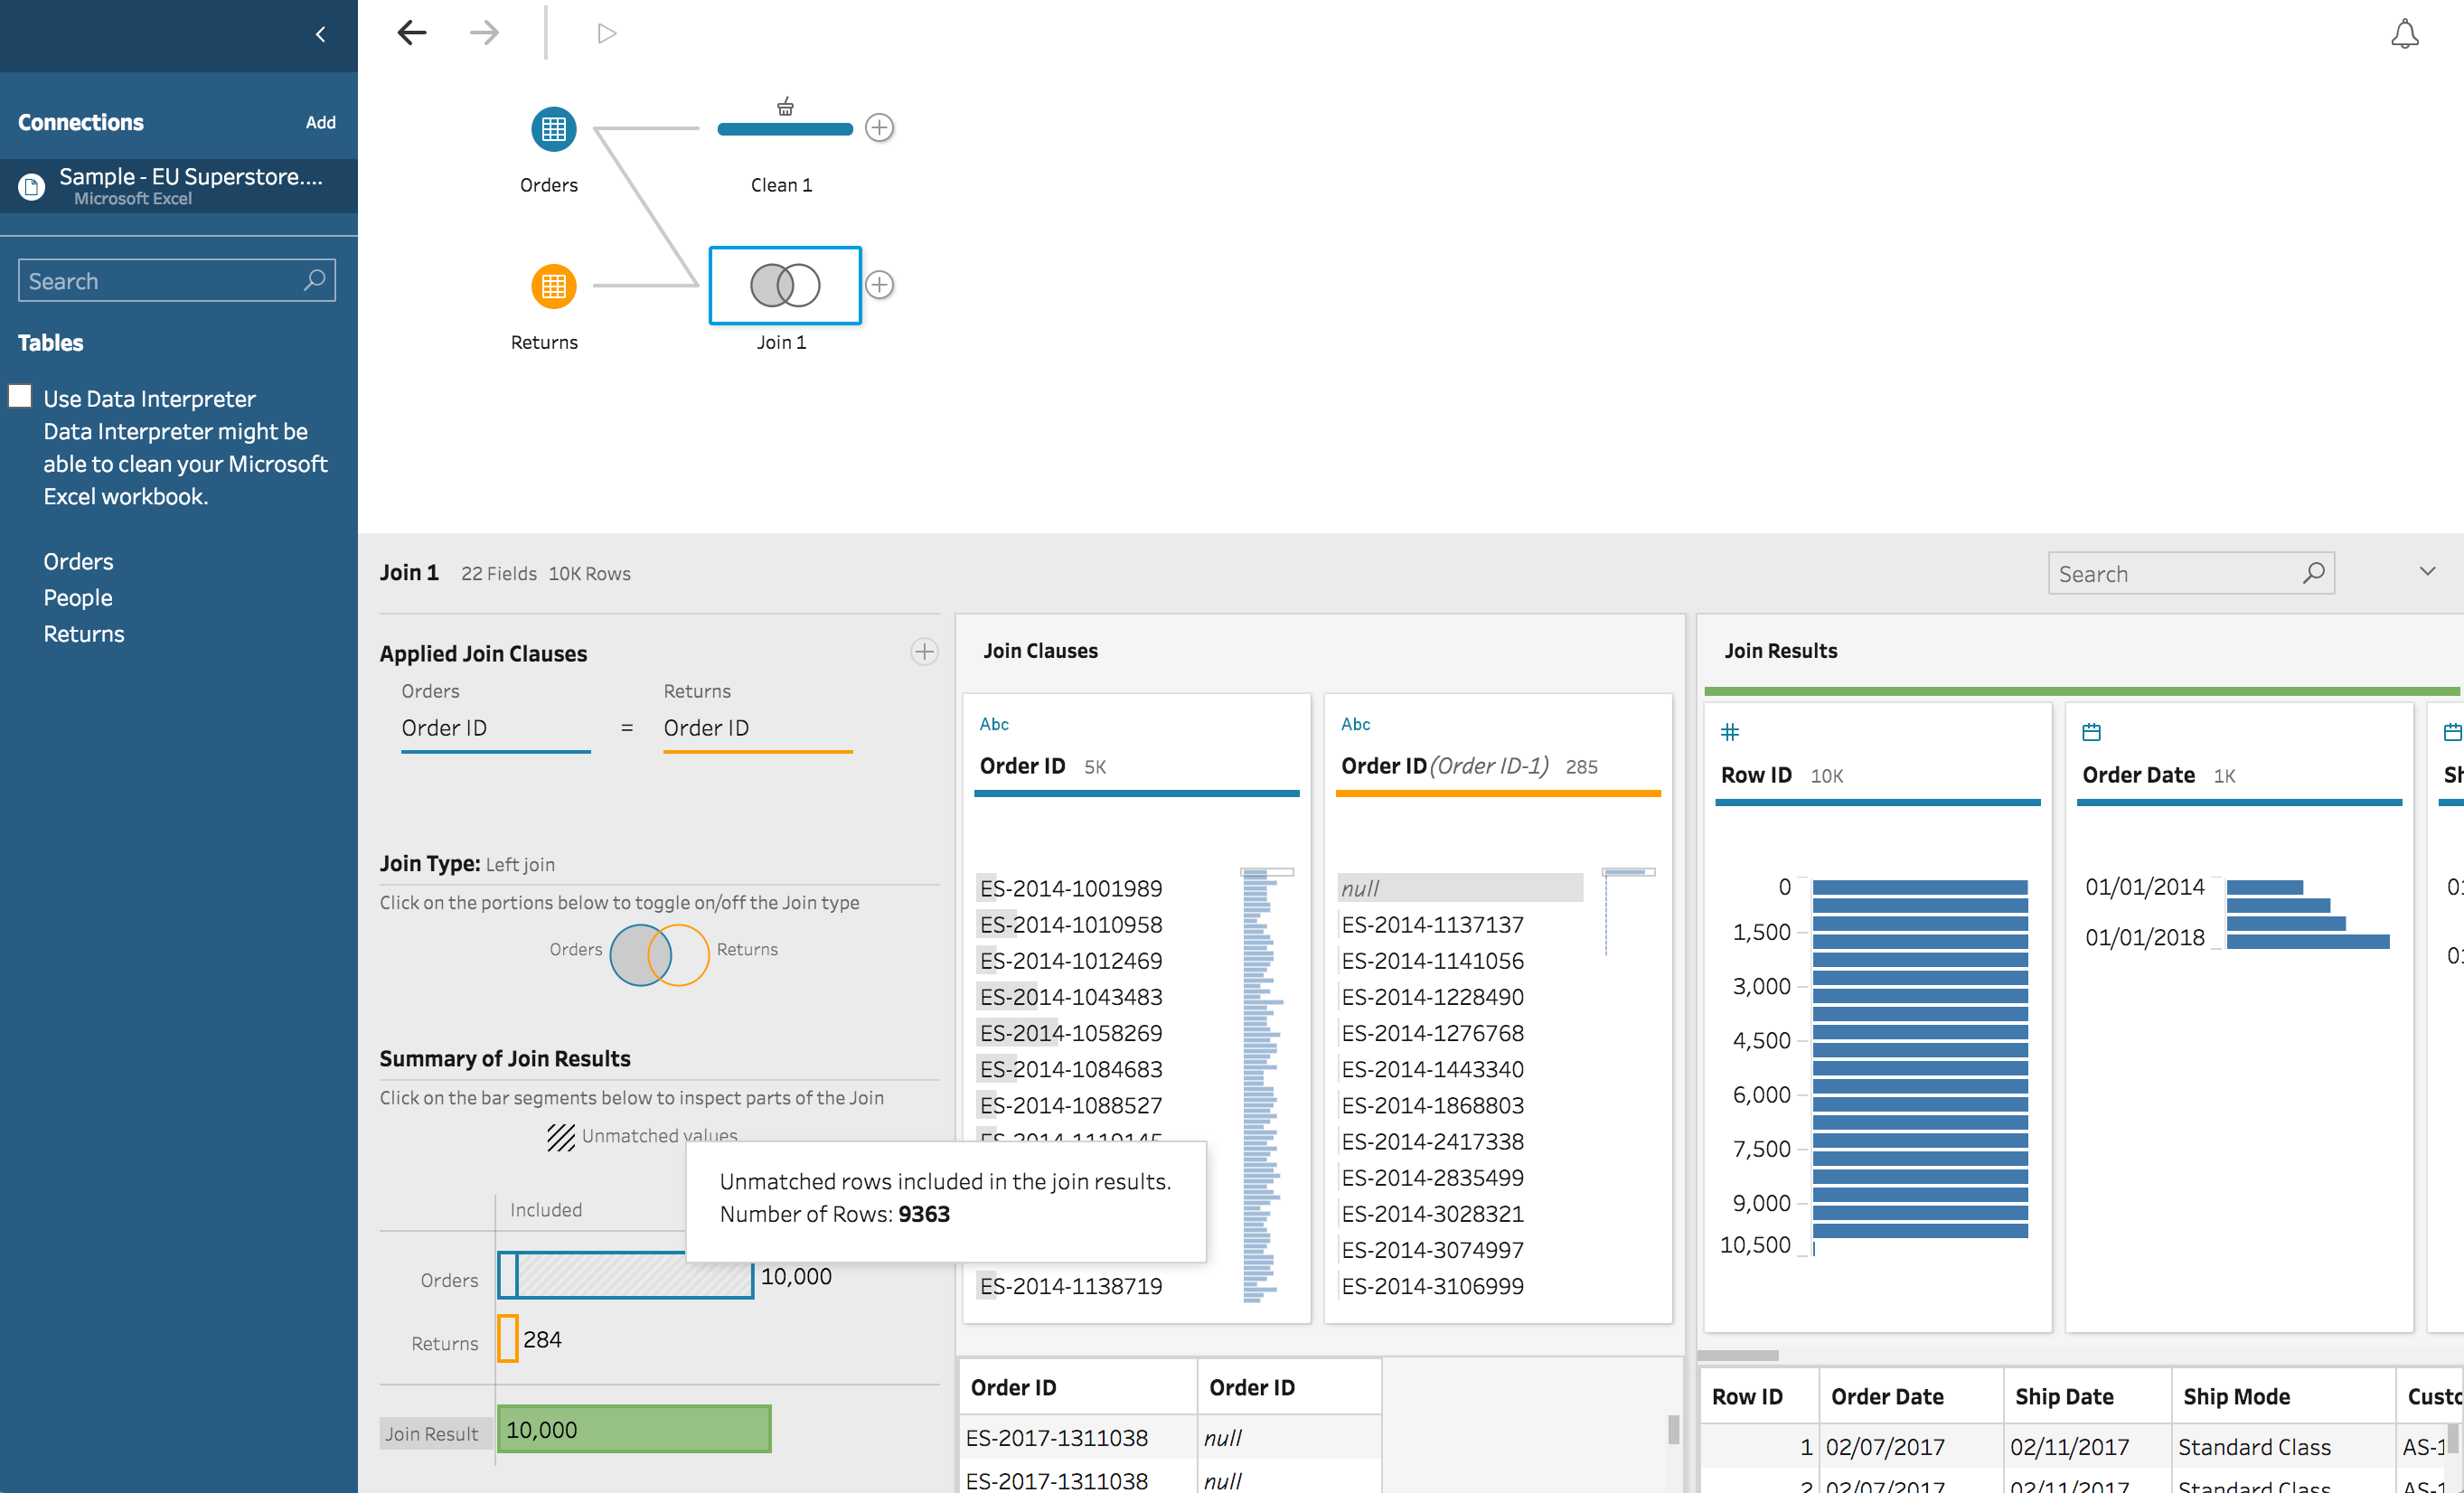
Task: Select the People table
Action: 78,598
